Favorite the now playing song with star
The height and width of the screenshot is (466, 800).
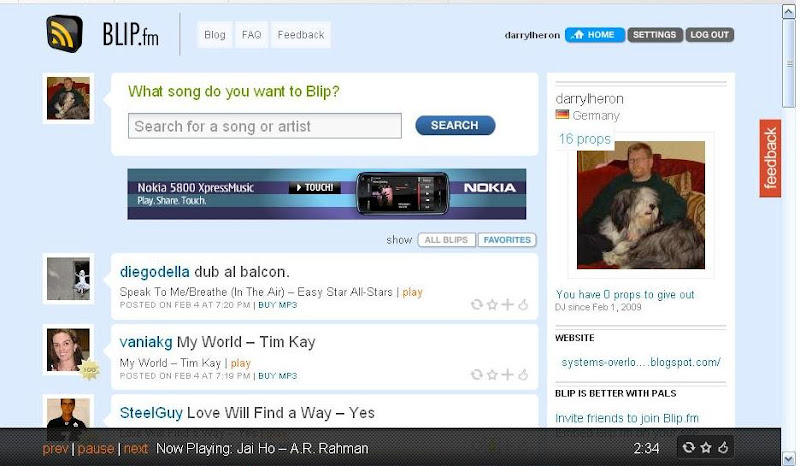[706, 448]
